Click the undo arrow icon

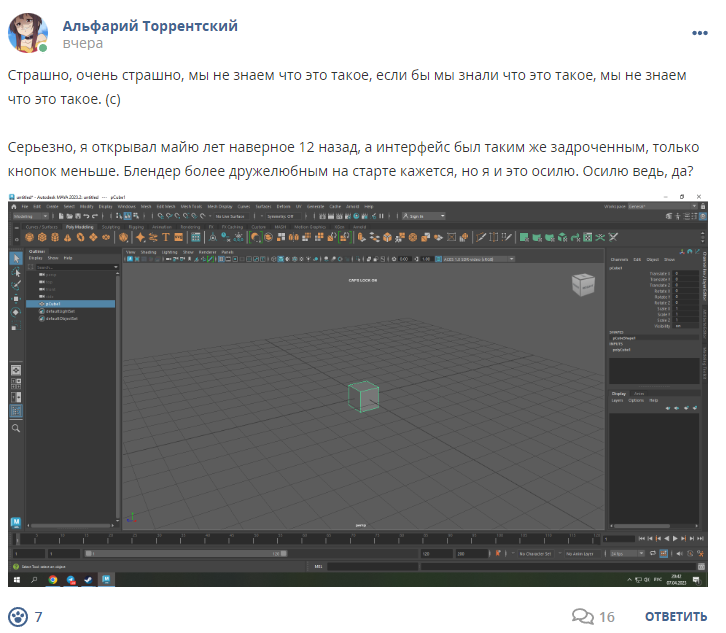click(x=86, y=216)
